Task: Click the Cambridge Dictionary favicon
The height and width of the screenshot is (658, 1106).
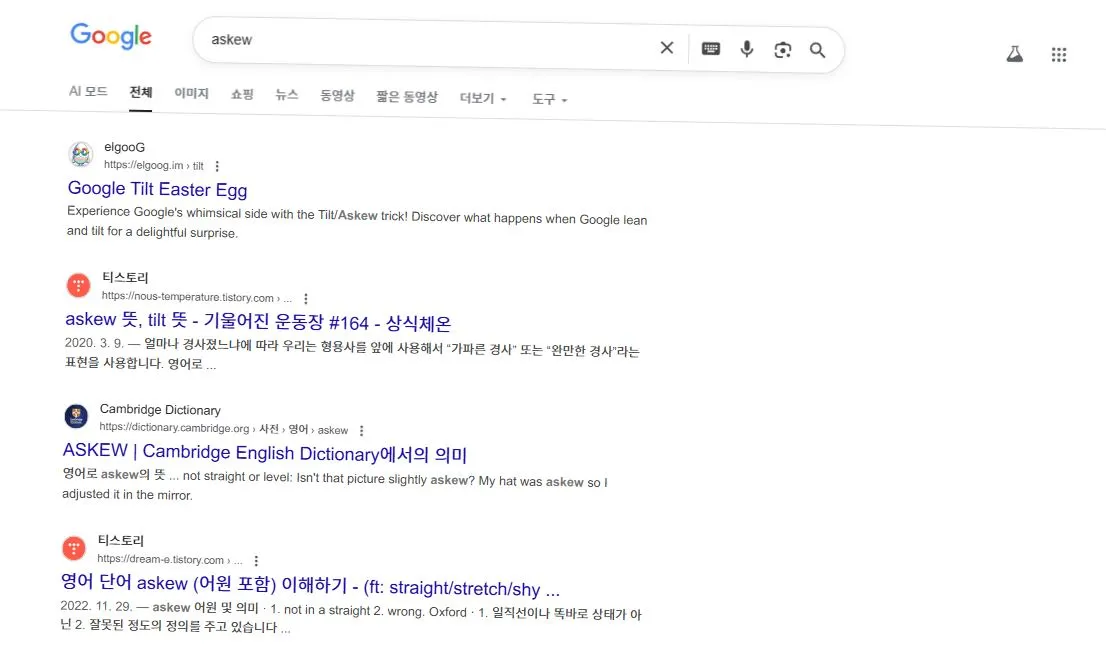Action: pyautogui.click(x=78, y=416)
